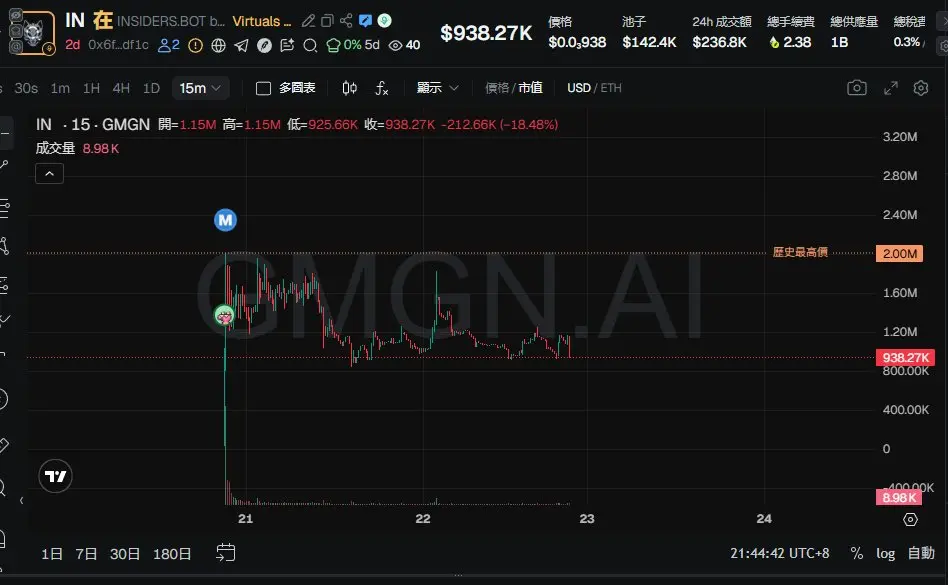Click the 總供應量 1B value
The height and width of the screenshot is (585, 948).
coord(839,42)
